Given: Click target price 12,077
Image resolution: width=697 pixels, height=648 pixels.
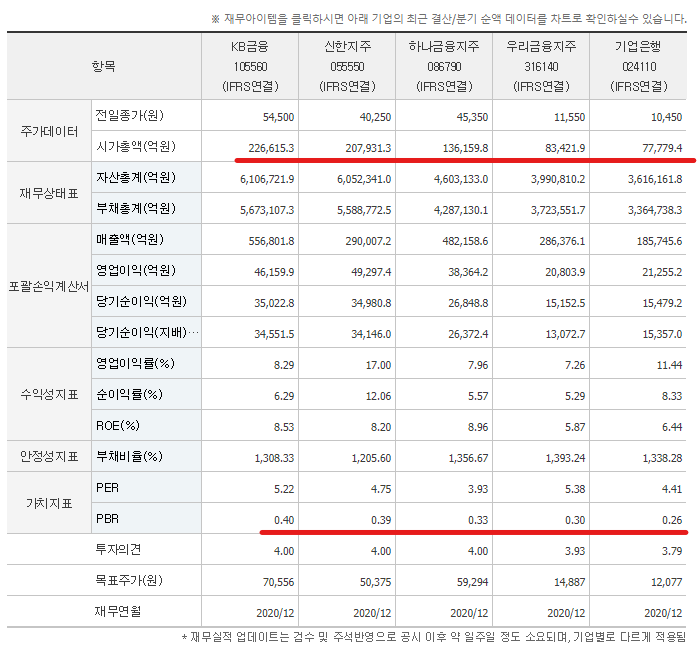Looking at the screenshot, I should [666, 582].
